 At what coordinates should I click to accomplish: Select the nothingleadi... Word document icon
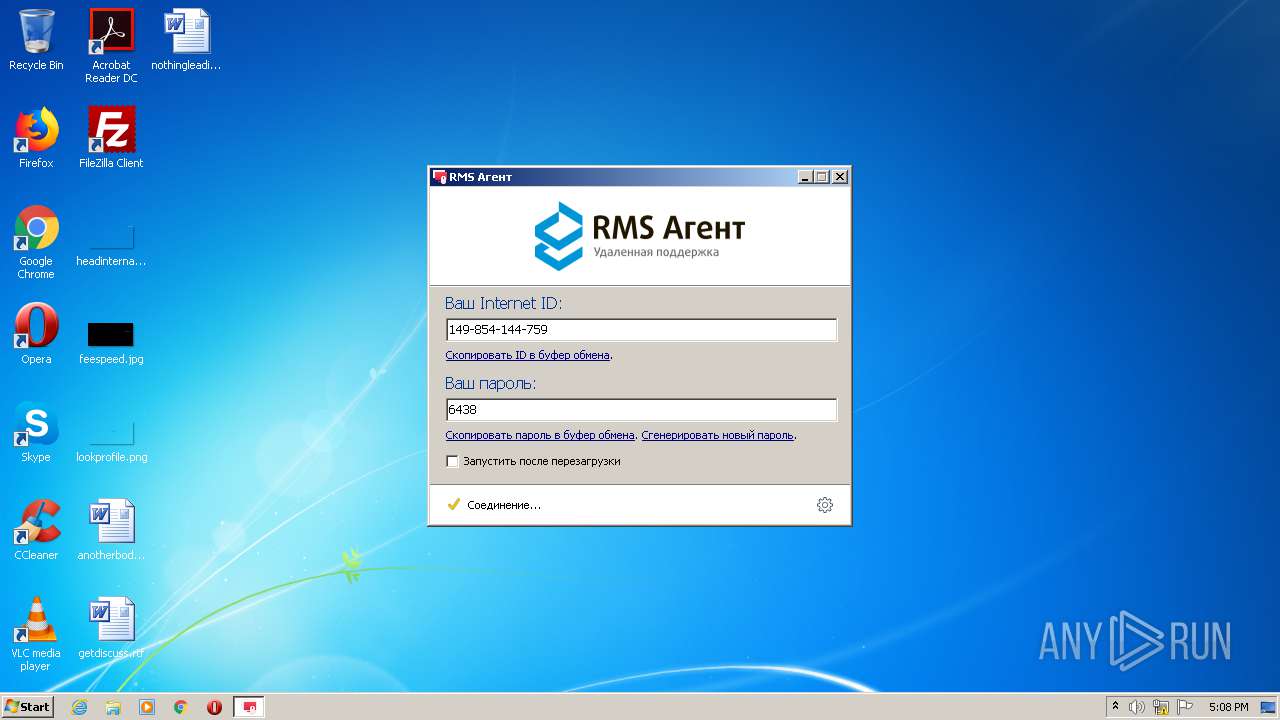[x=186, y=40]
